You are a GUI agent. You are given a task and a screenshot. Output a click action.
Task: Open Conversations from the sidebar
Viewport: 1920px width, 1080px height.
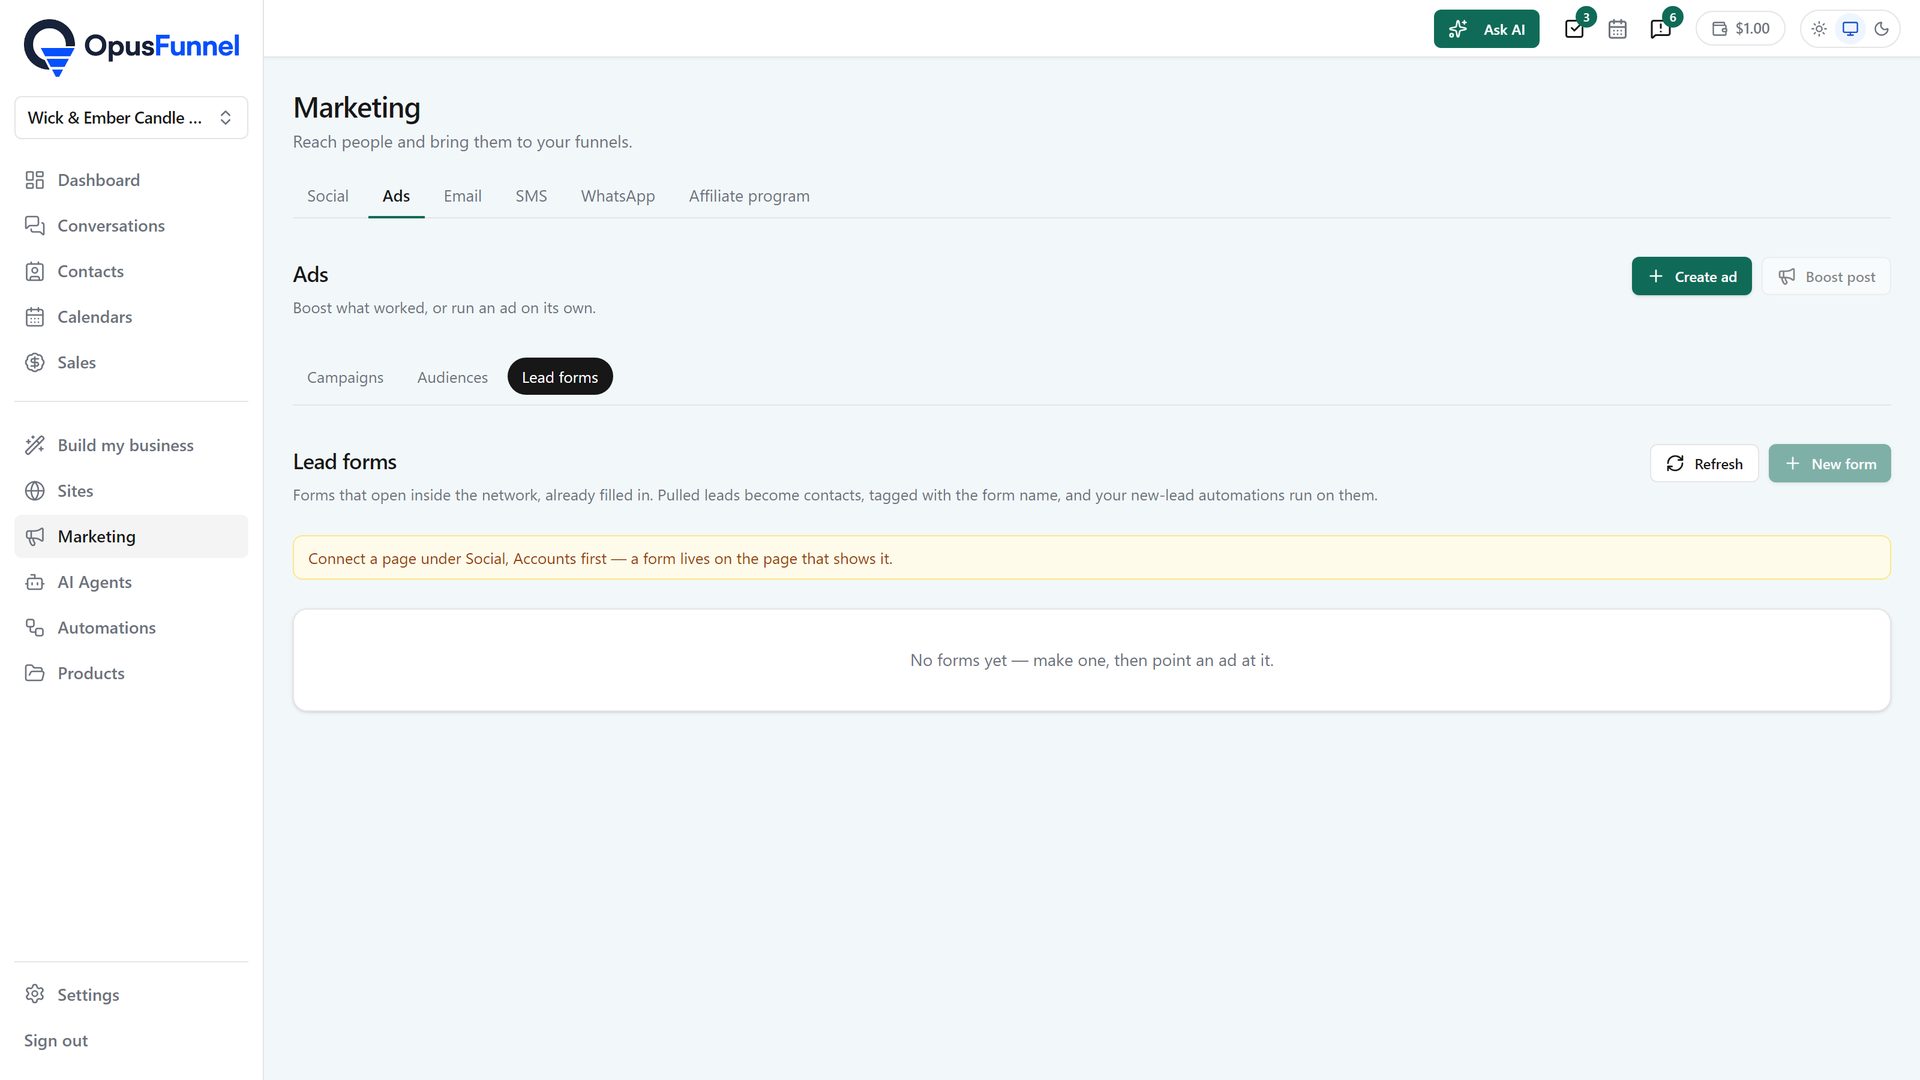click(131, 226)
